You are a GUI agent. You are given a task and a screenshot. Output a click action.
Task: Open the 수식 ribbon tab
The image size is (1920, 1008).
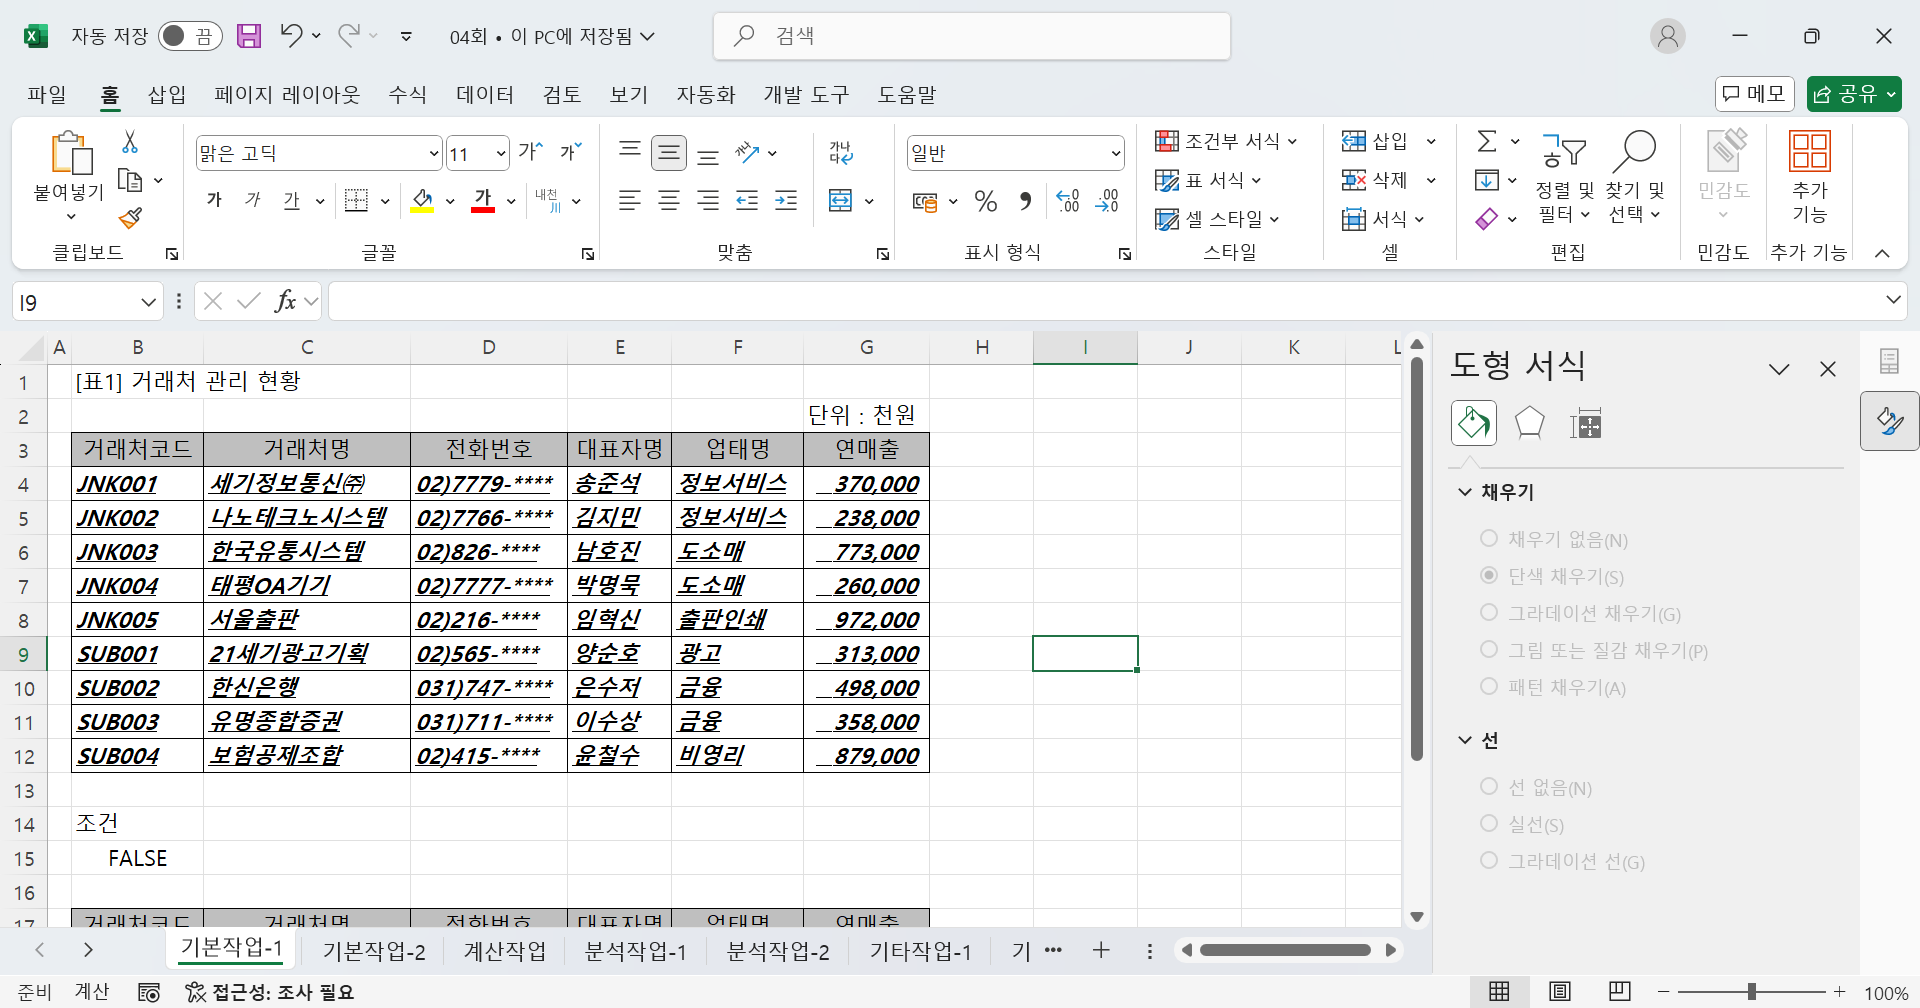click(407, 94)
